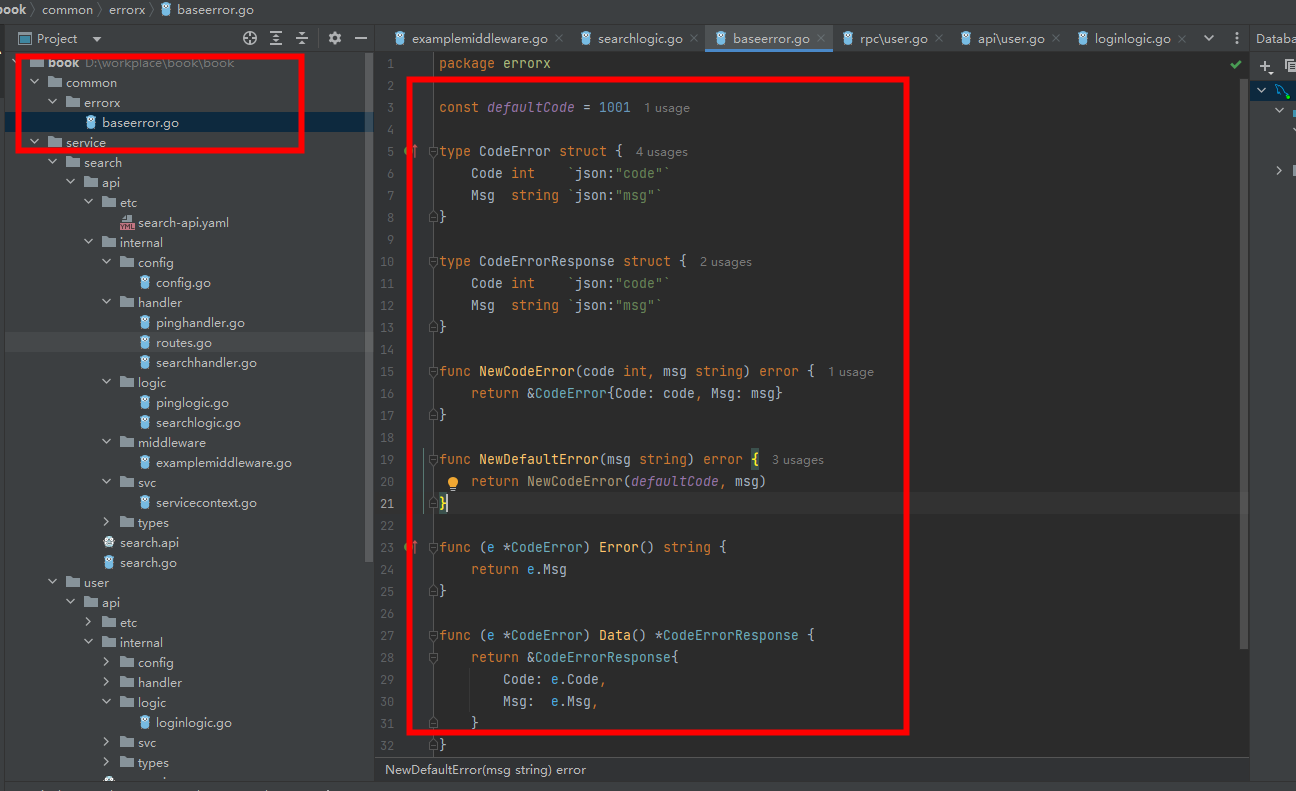
Task: Expand all nodes in Project tree
Action: coord(276,38)
